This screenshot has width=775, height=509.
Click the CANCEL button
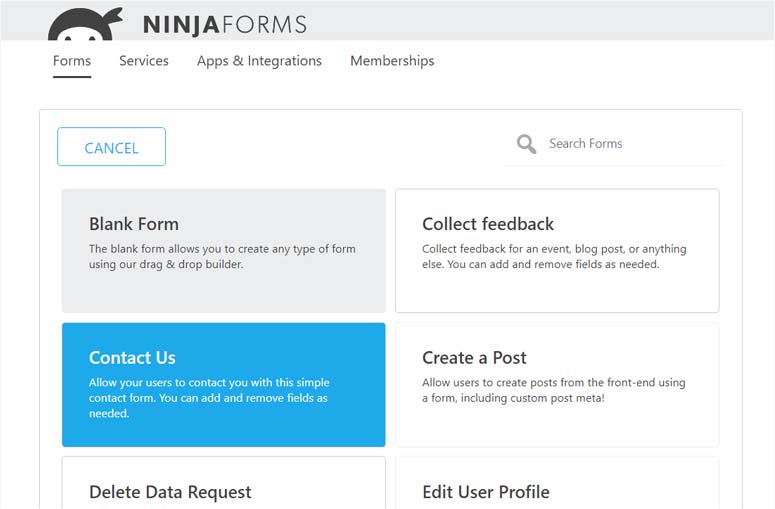click(x=111, y=147)
